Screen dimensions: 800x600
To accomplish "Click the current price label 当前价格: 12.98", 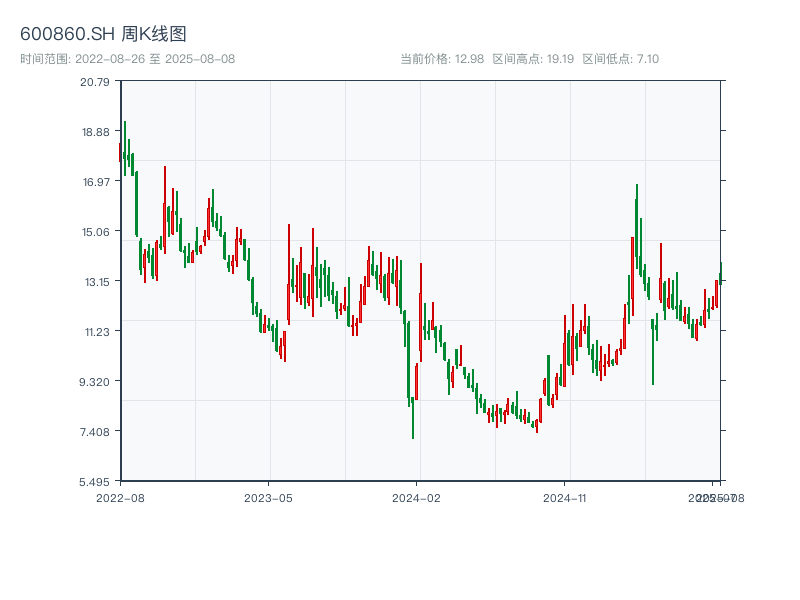I will pyautogui.click(x=442, y=59).
